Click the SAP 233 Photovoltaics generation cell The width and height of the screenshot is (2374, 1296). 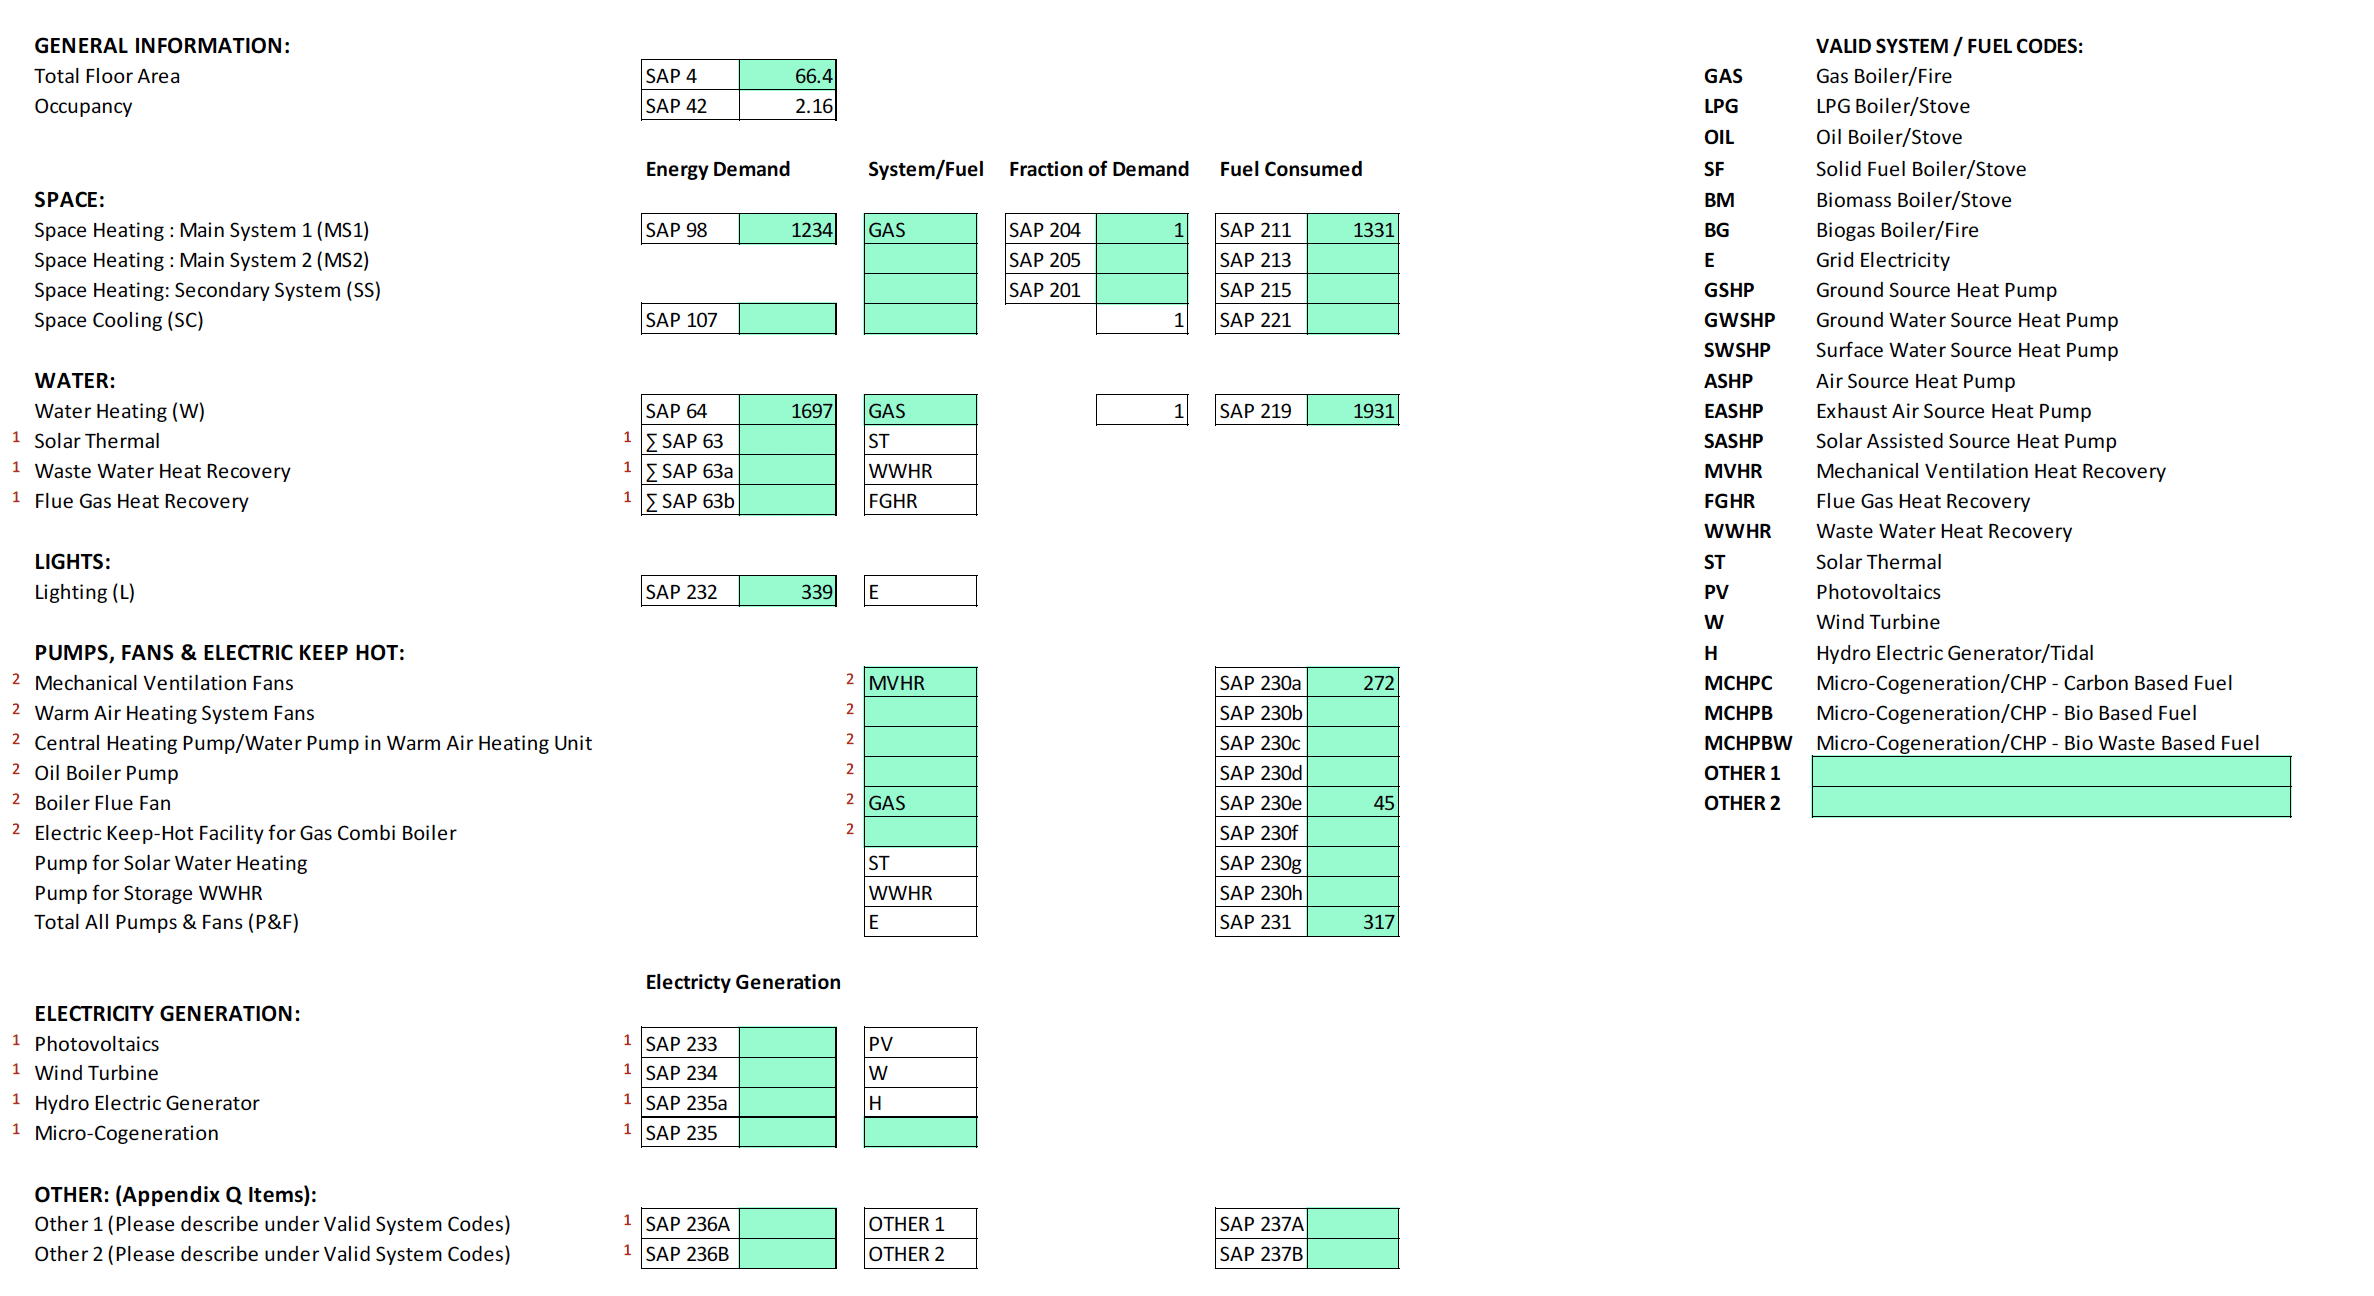(787, 1044)
